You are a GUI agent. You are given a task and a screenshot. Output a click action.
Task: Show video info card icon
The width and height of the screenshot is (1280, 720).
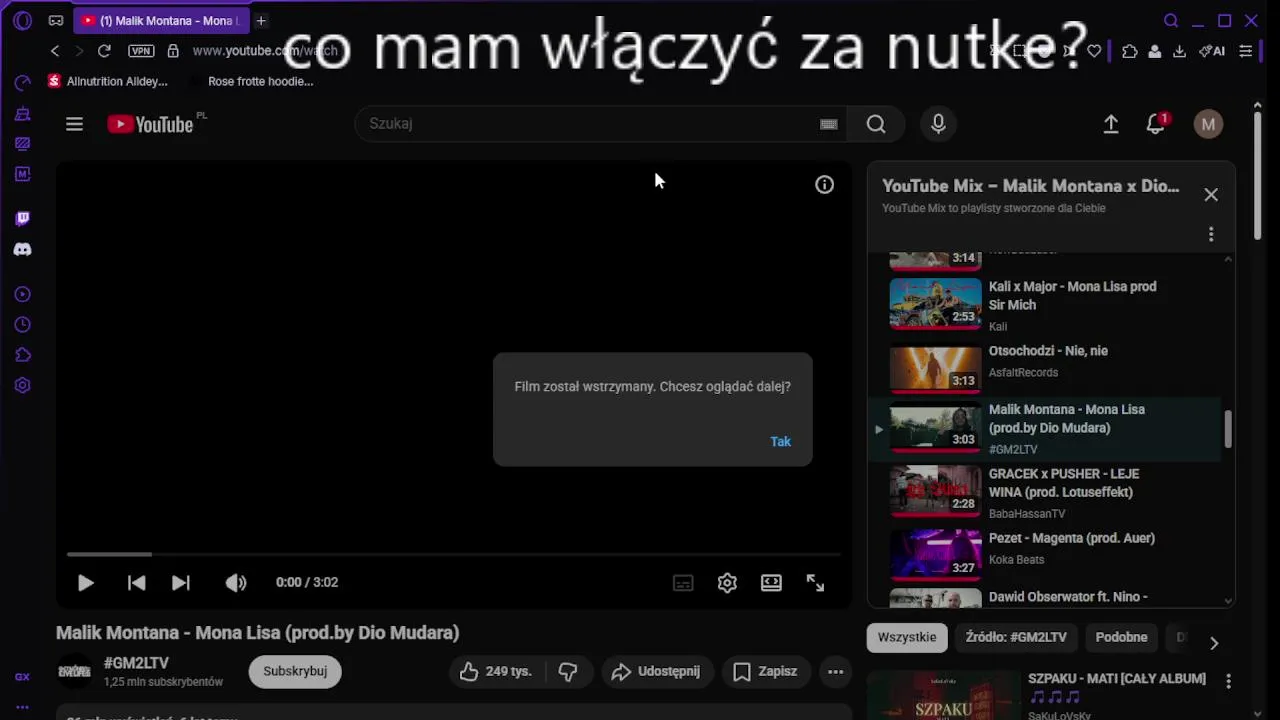click(x=824, y=184)
